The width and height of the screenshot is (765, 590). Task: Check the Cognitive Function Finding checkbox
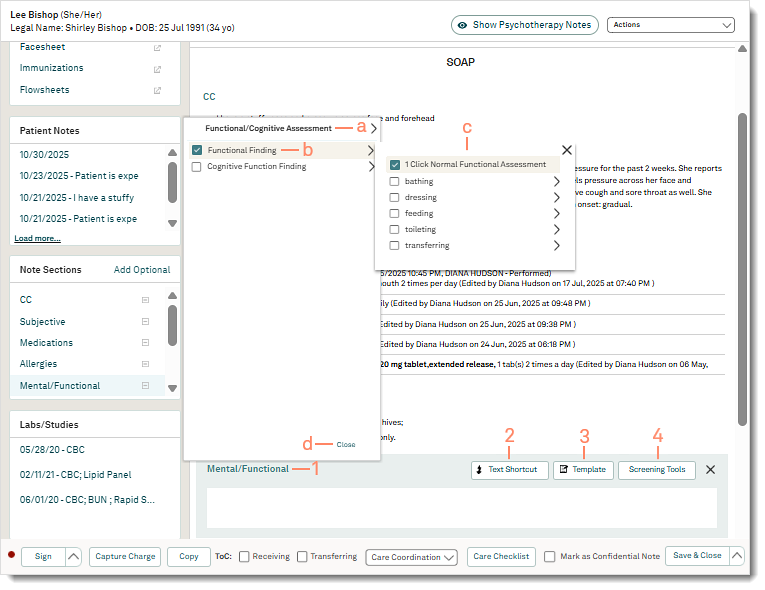click(x=197, y=167)
